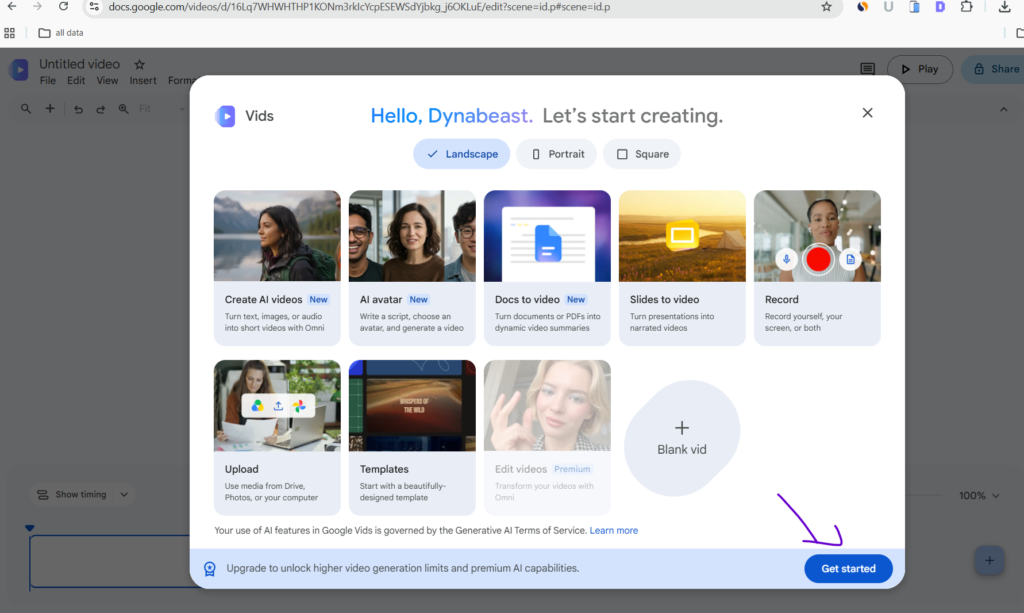Viewport: 1024px width, 613px height.
Task: Choose the Docs to video card
Action: pyautogui.click(x=547, y=268)
